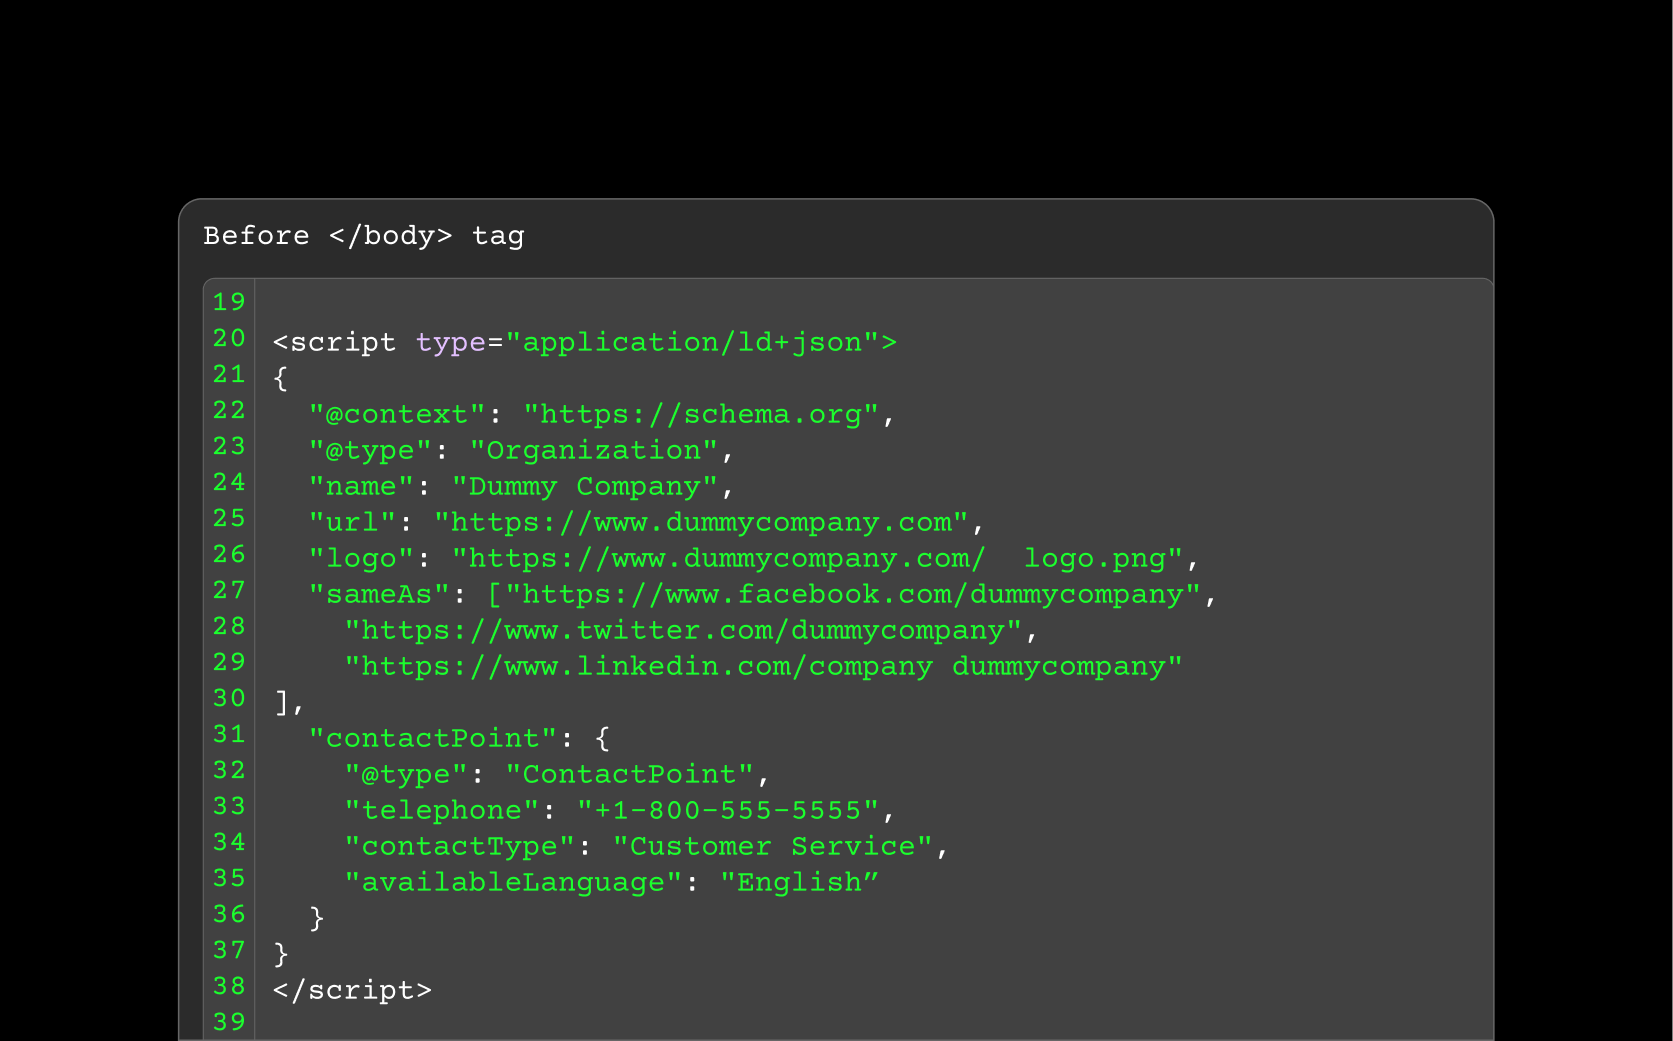Click the linkedin.com/company URL
The height and width of the screenshot is (1041, 1673).
pos(764,667)
